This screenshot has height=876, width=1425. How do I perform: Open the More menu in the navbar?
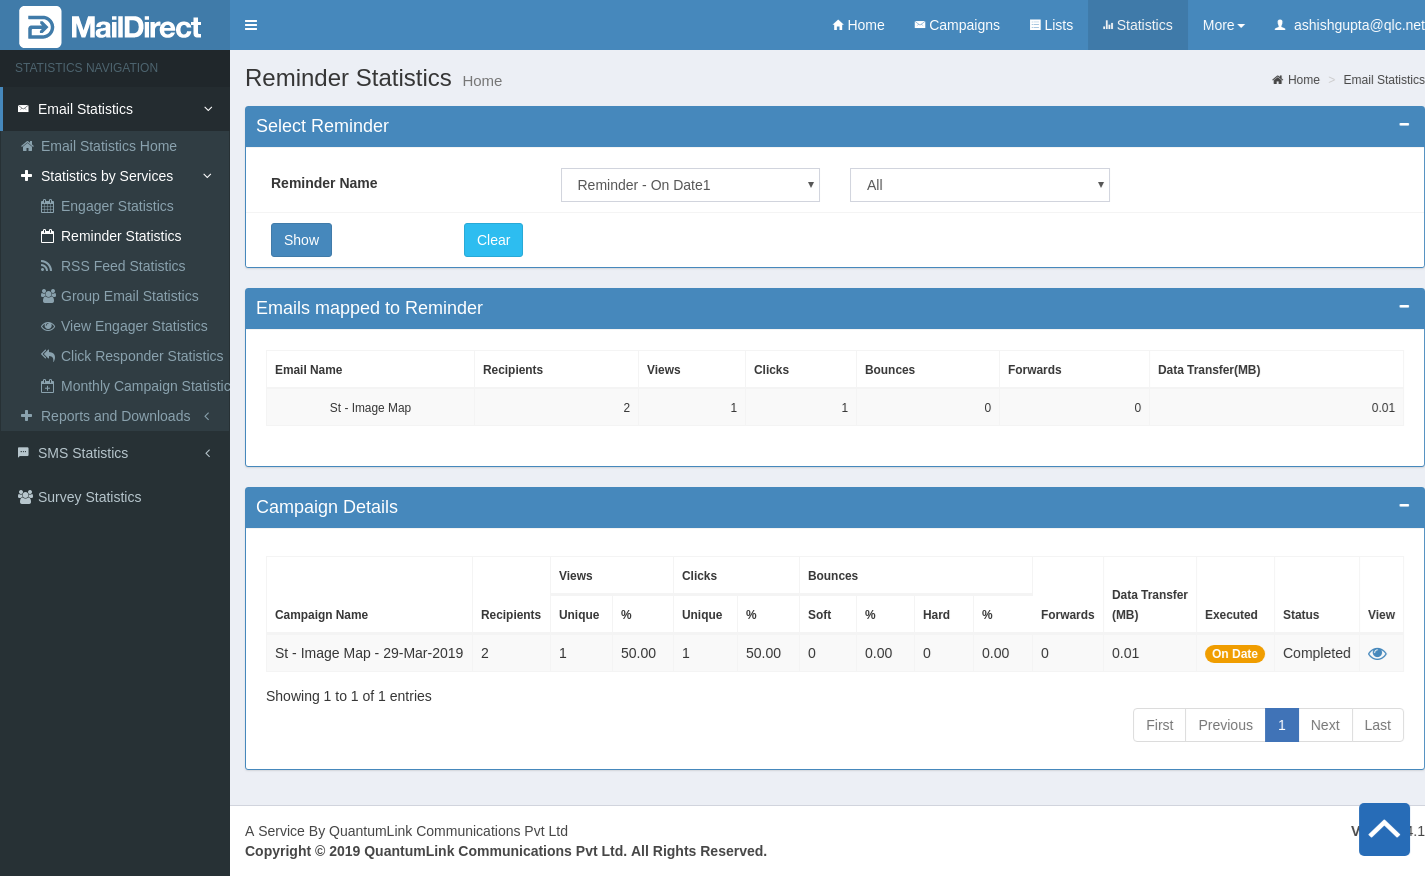[1223, 25]
